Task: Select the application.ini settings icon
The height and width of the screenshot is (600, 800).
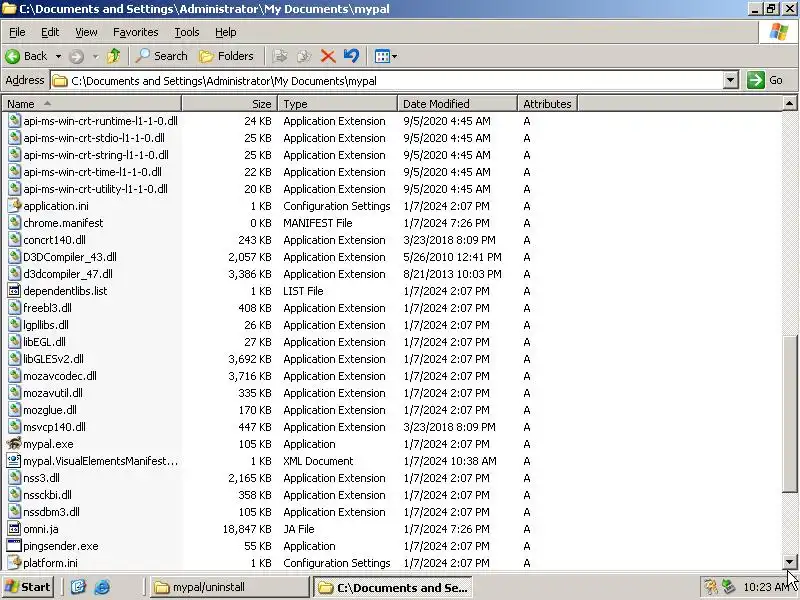Action: (14, 206)
